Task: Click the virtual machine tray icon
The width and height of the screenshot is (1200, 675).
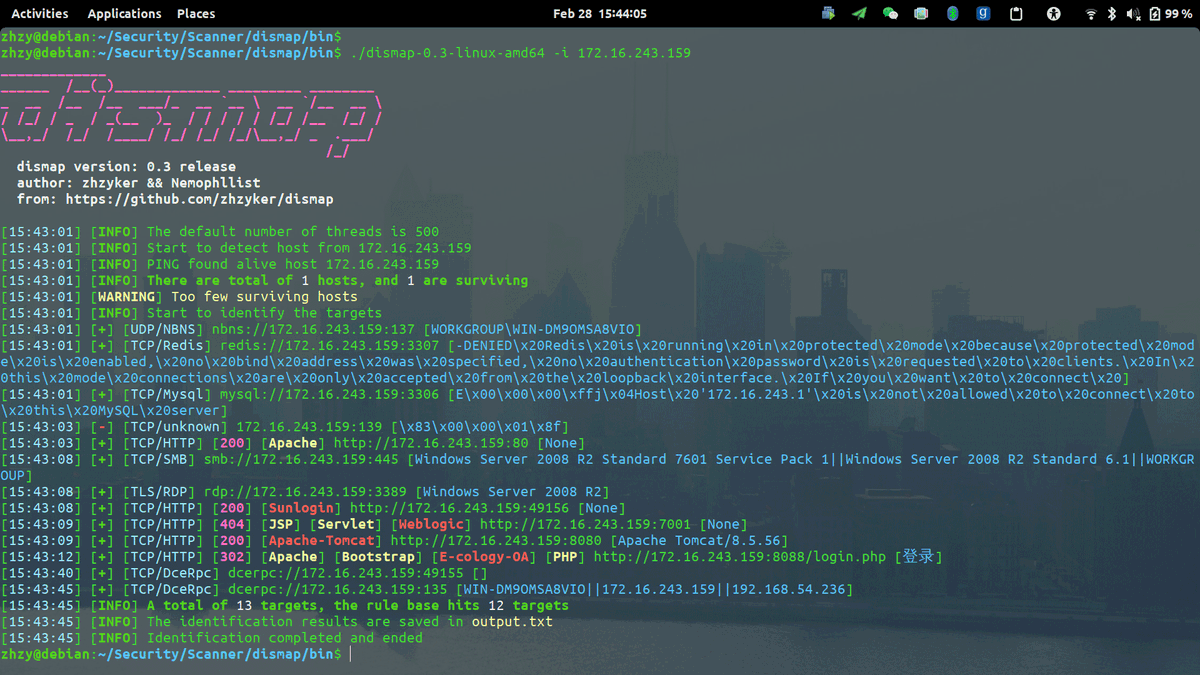Action: (829, 14)
